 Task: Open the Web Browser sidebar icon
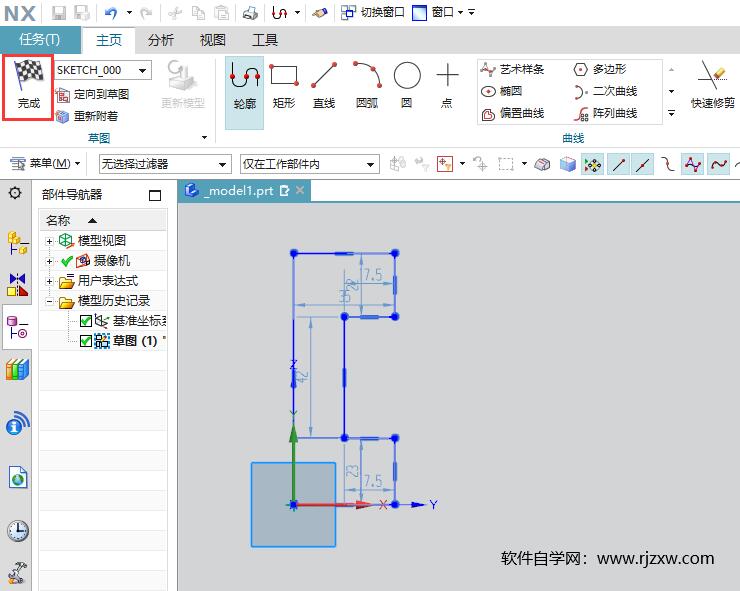17,477
